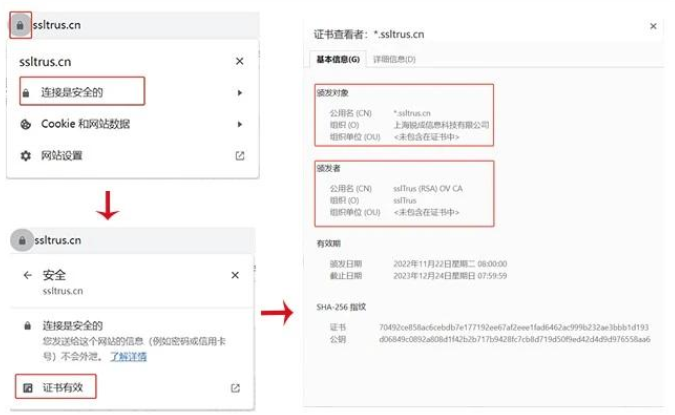Viewport: 675px width, 415px height.
Task: Click the sslTrus (RSA) OV CA issuer name
Action: pos(428,189)
